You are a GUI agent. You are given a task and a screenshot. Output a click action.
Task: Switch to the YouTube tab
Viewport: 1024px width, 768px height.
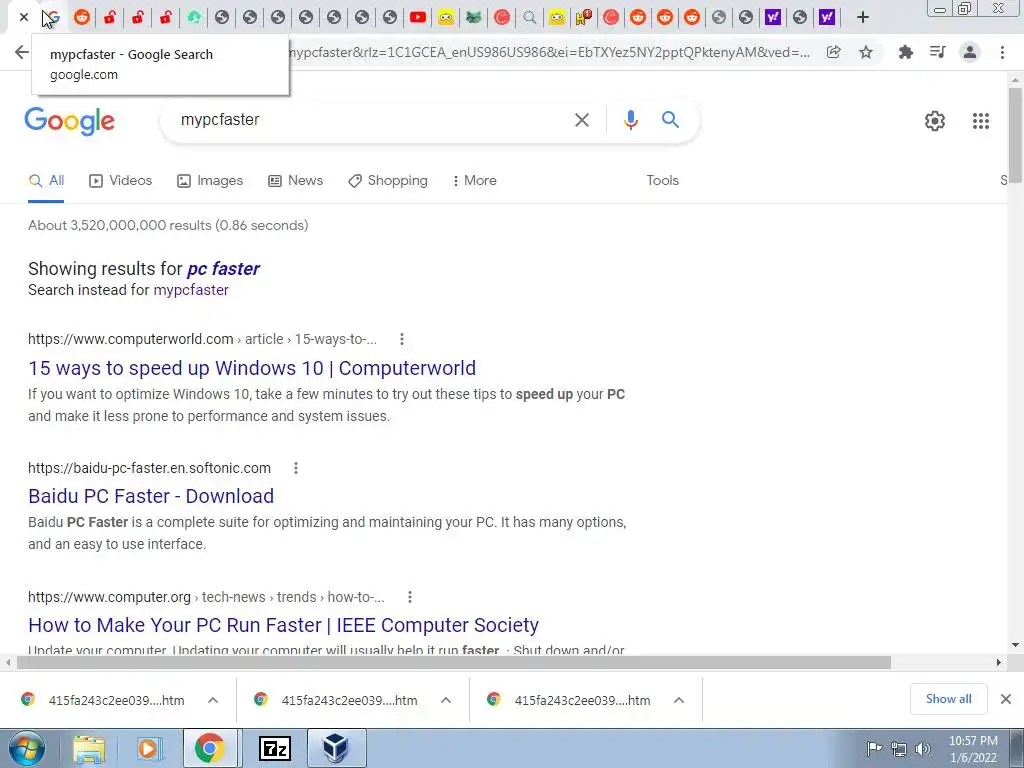[418, 18]
